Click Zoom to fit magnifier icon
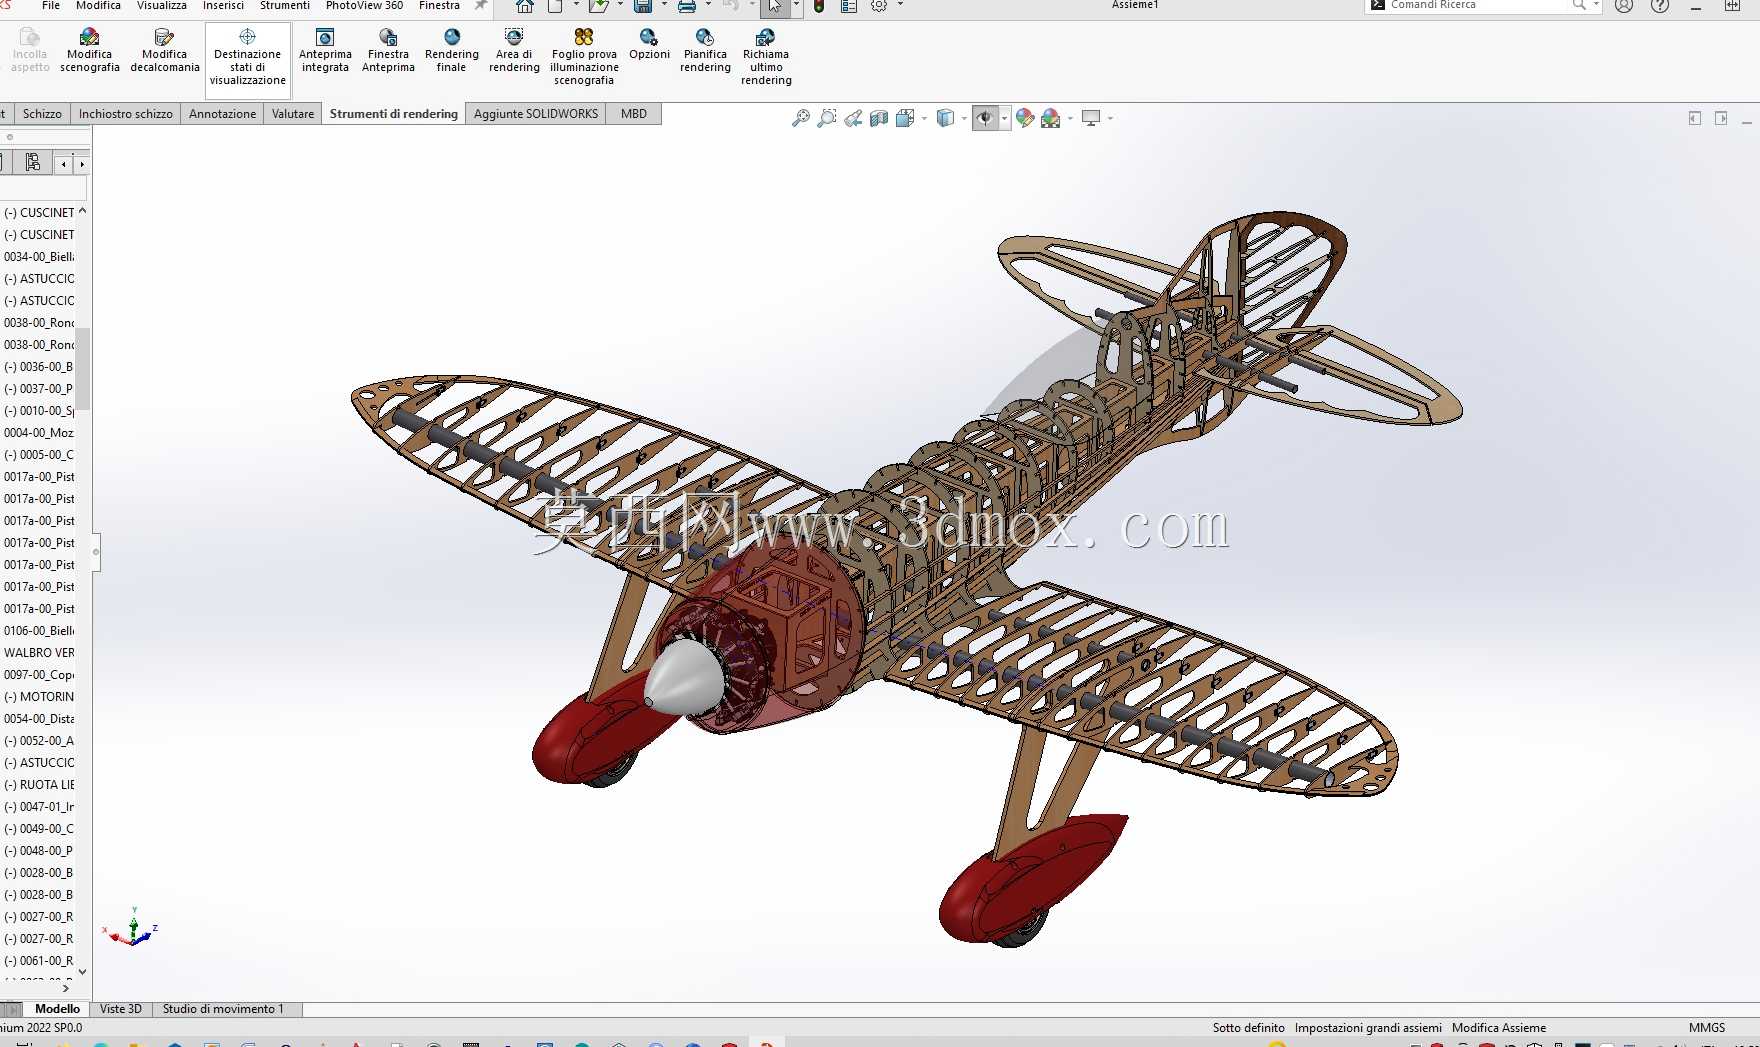 801,118
